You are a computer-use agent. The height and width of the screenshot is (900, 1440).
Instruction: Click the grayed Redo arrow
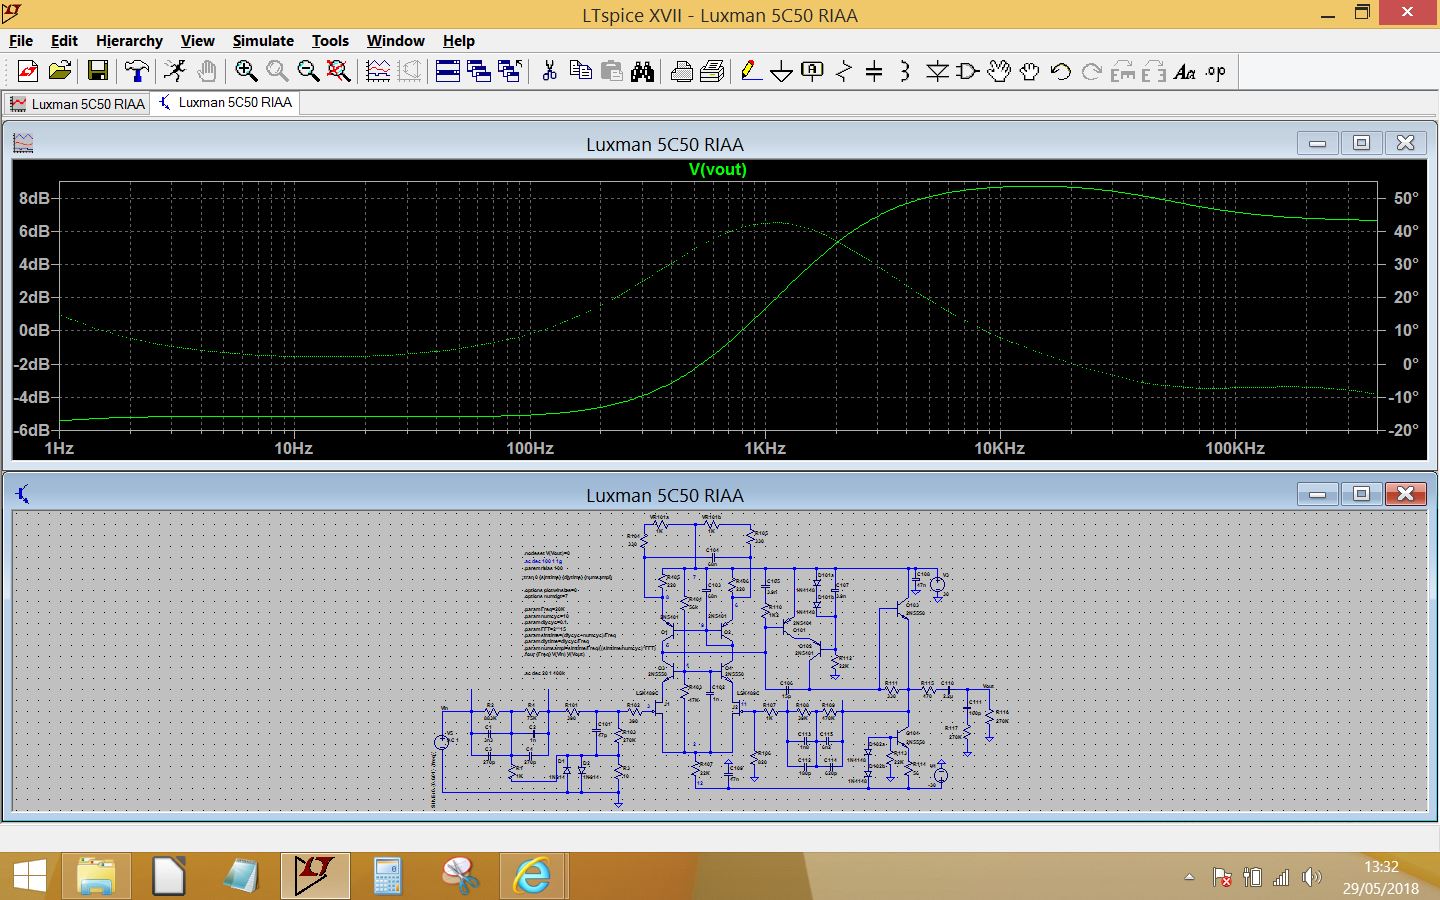tap(1092, 71)
